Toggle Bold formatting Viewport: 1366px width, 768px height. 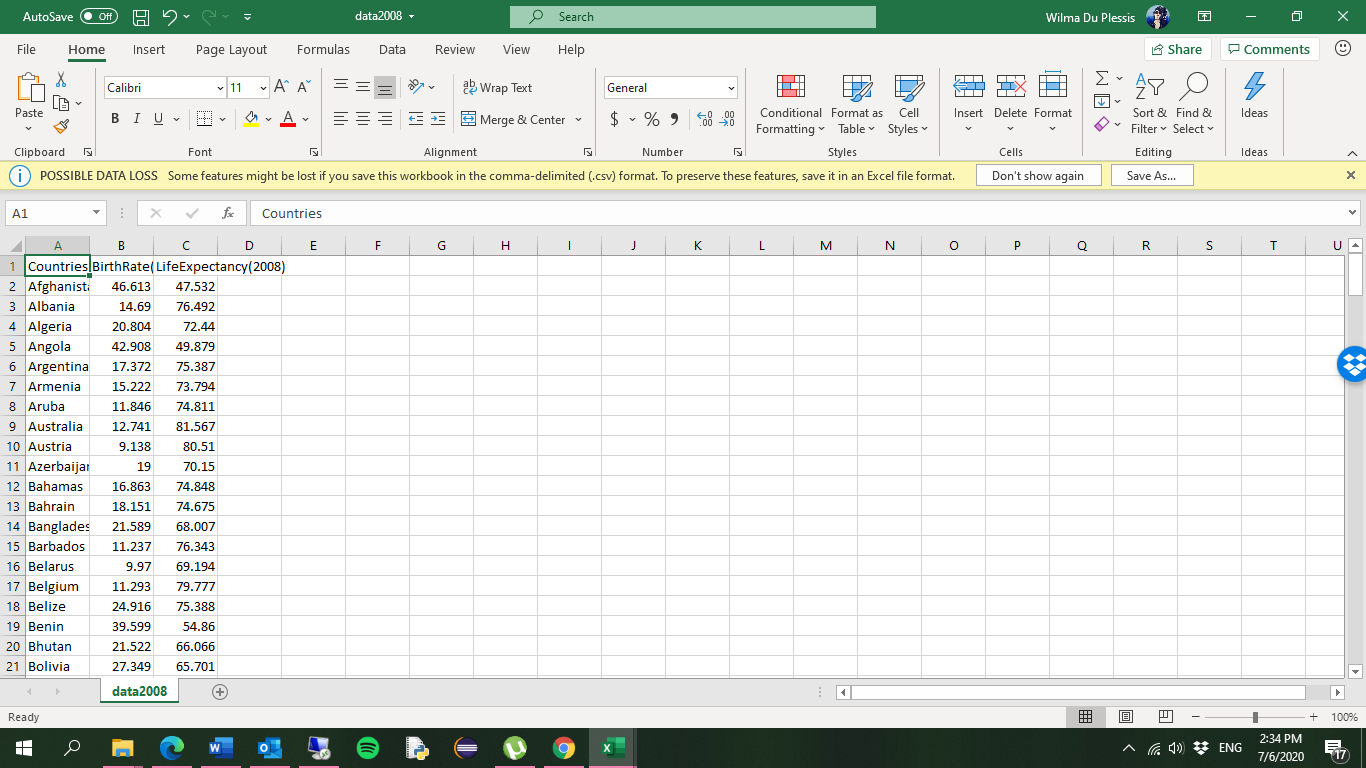pos(115,119)
